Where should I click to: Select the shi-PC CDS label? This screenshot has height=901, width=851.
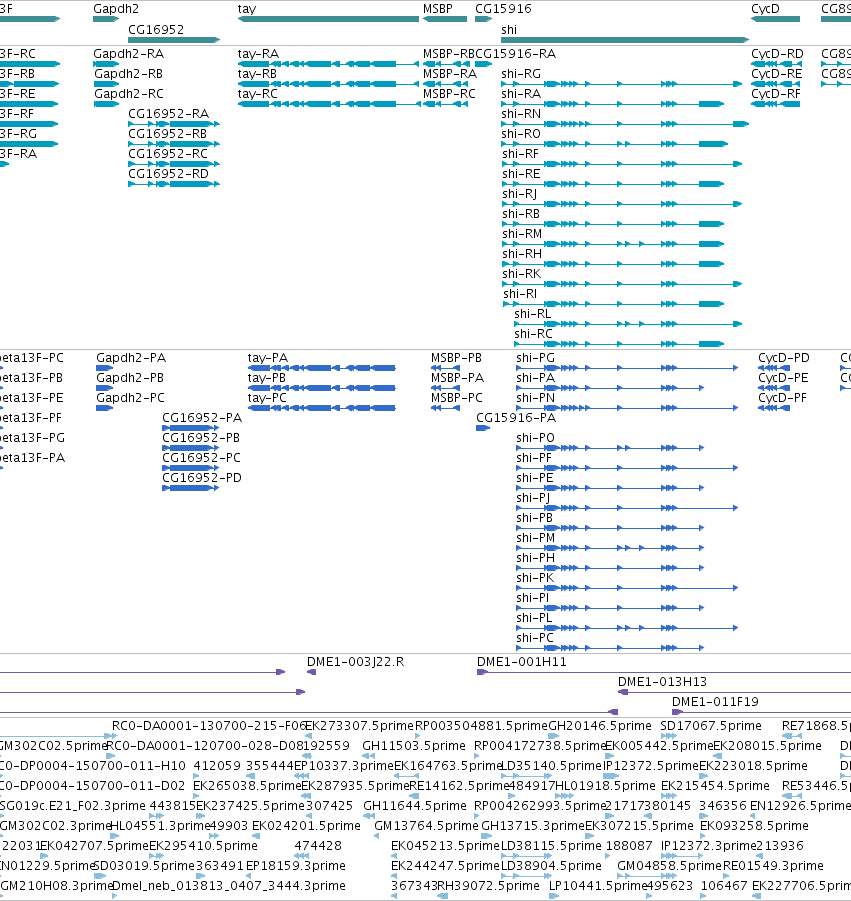coord(534,637)
